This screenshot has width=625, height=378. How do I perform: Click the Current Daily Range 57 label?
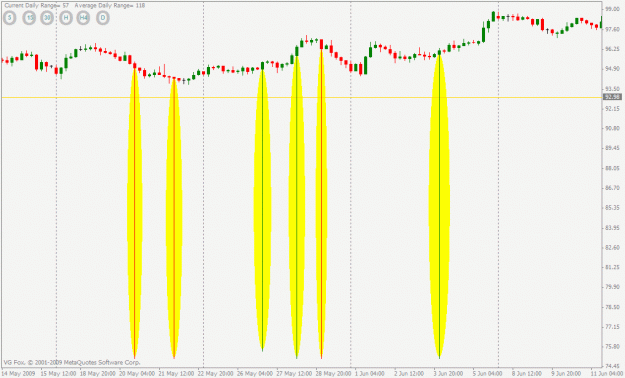point(37,6)
